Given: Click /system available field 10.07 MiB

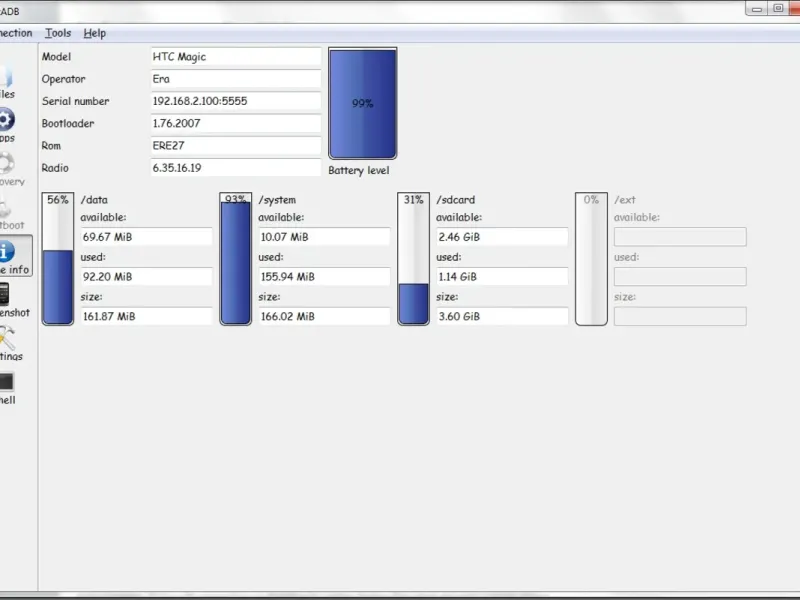Looking at the screenshot, I should point(324,237).
